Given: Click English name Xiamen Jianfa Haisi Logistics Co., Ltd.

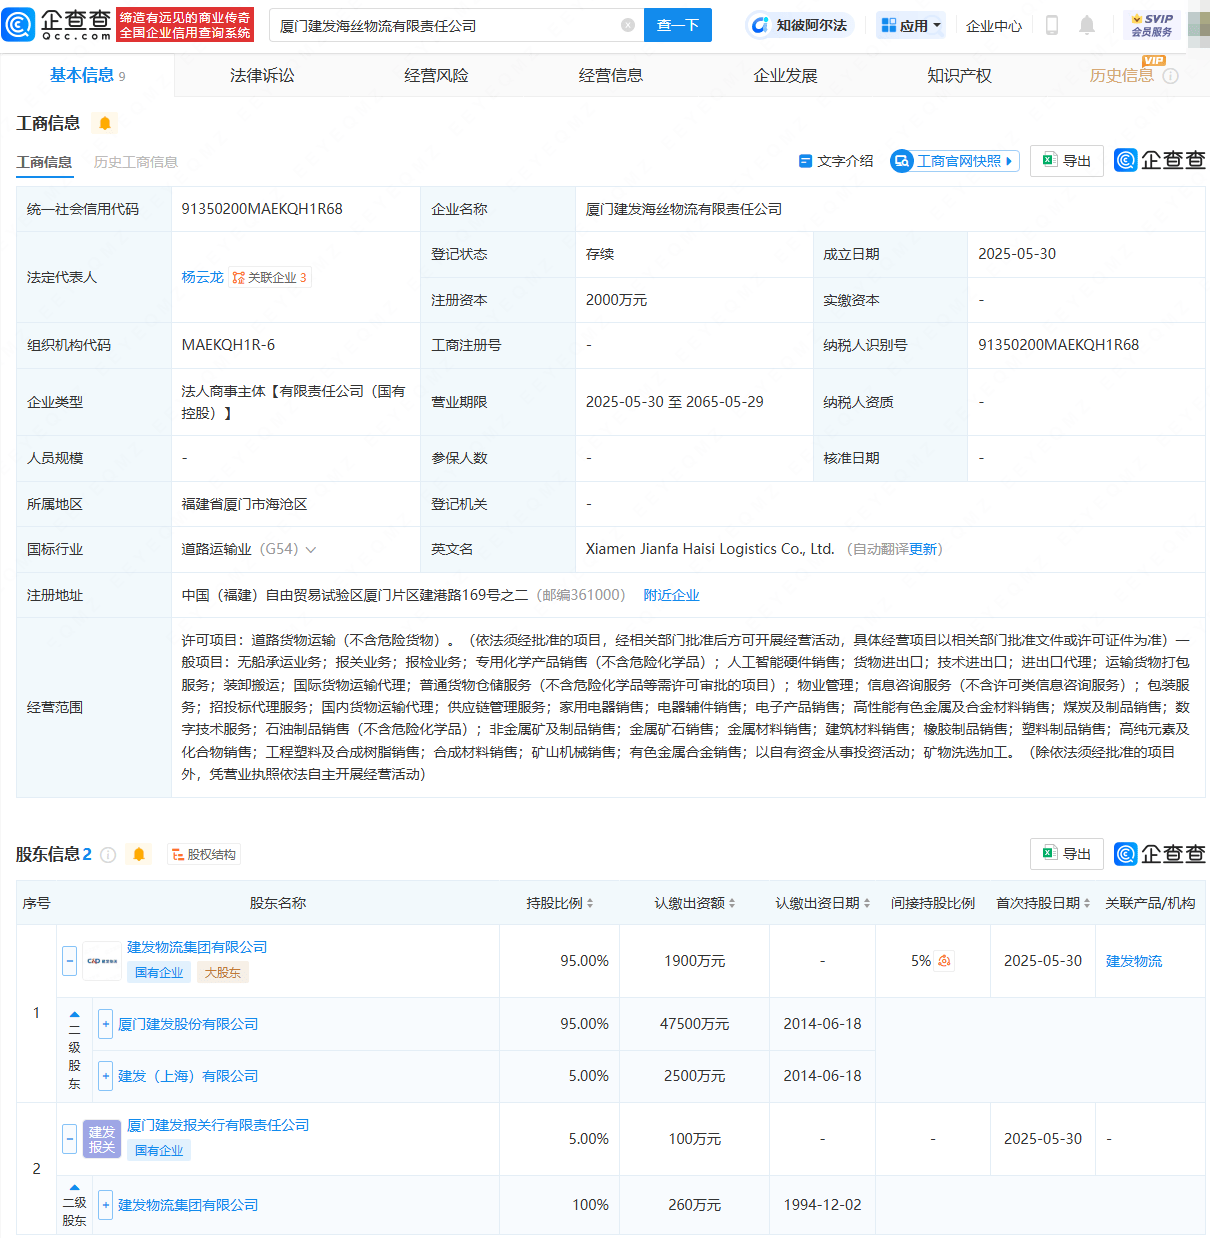Looking at the screenshot, I should pyautogui.click(x=710, y=549).
